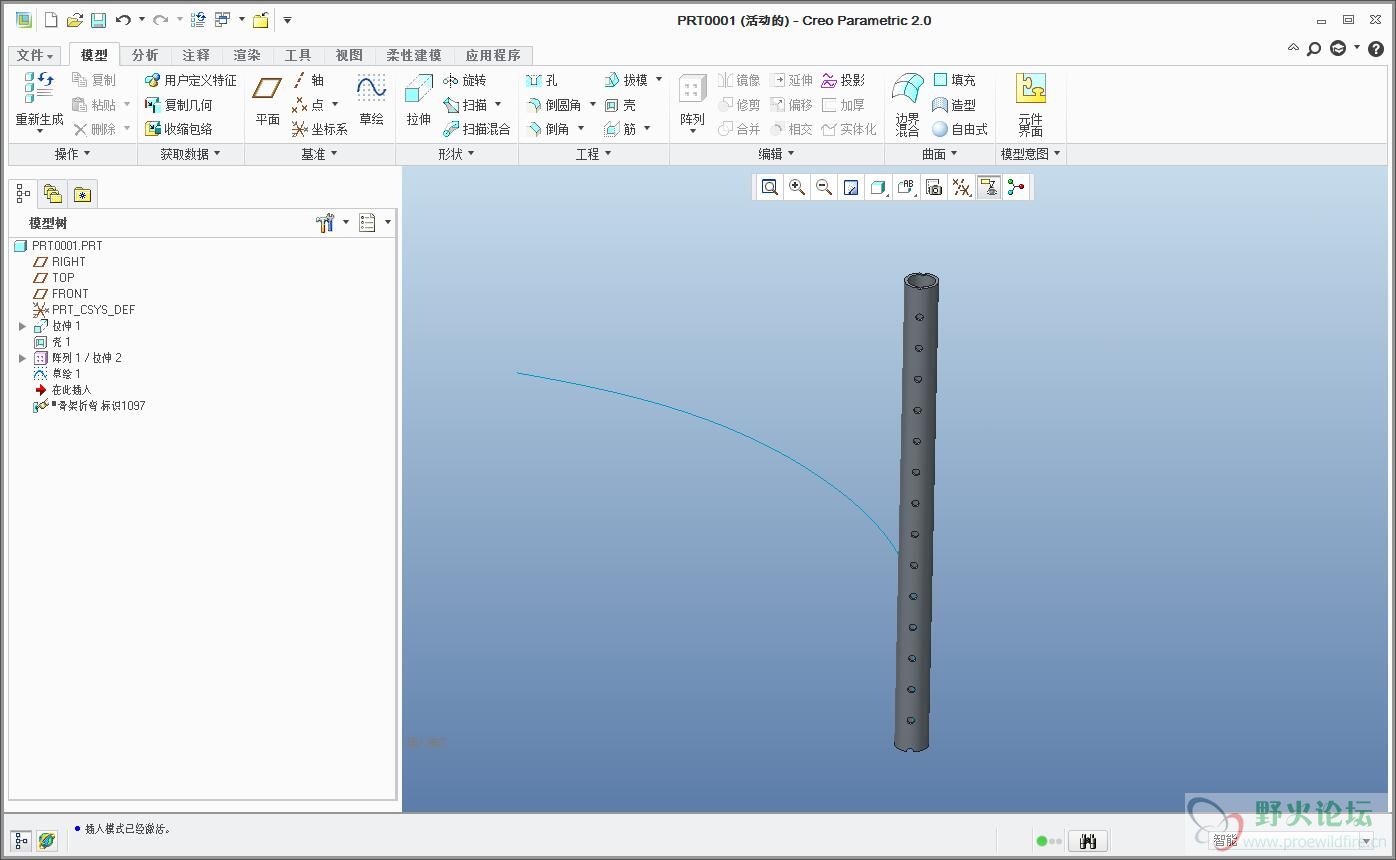Toggle datum display filters icon

click(x=961, y=187)
